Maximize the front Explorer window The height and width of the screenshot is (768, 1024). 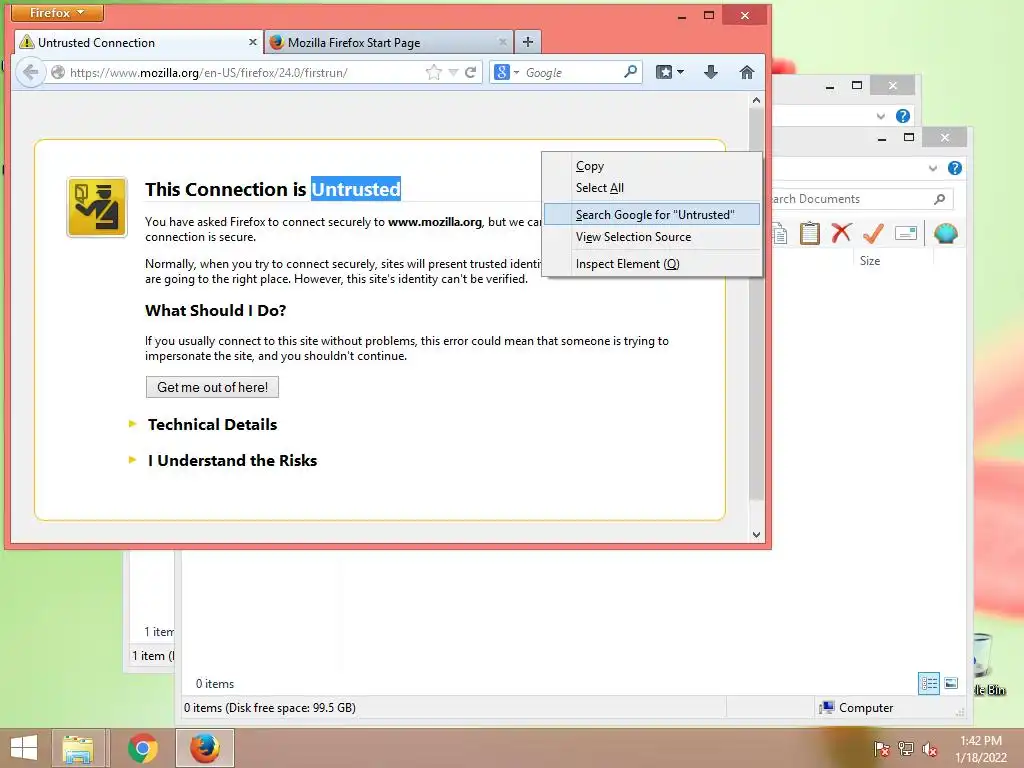[x=908, y=137]
